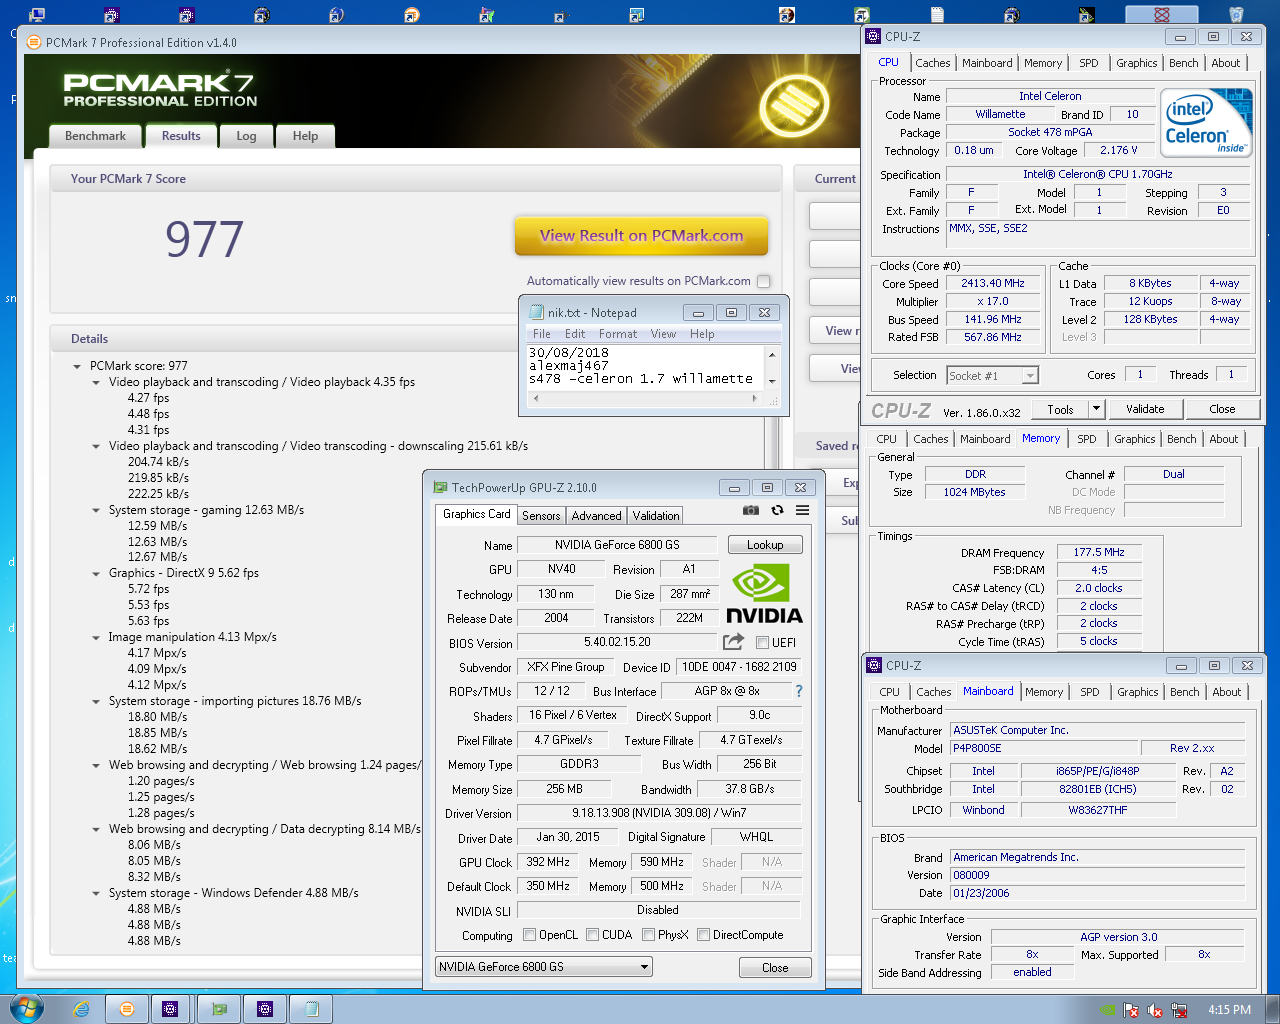The width and height of the screenshot is (1280, 1024).
Task: Collapse PCMark score 977 tree node
Action: (x=77, y=366)
